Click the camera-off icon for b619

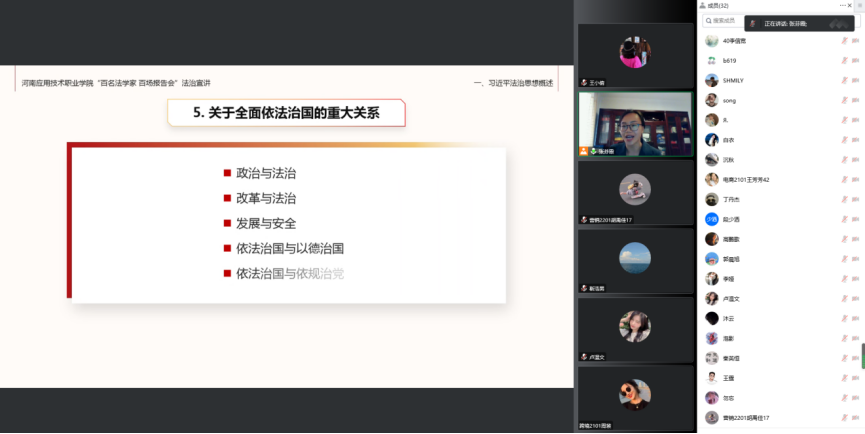856,60
